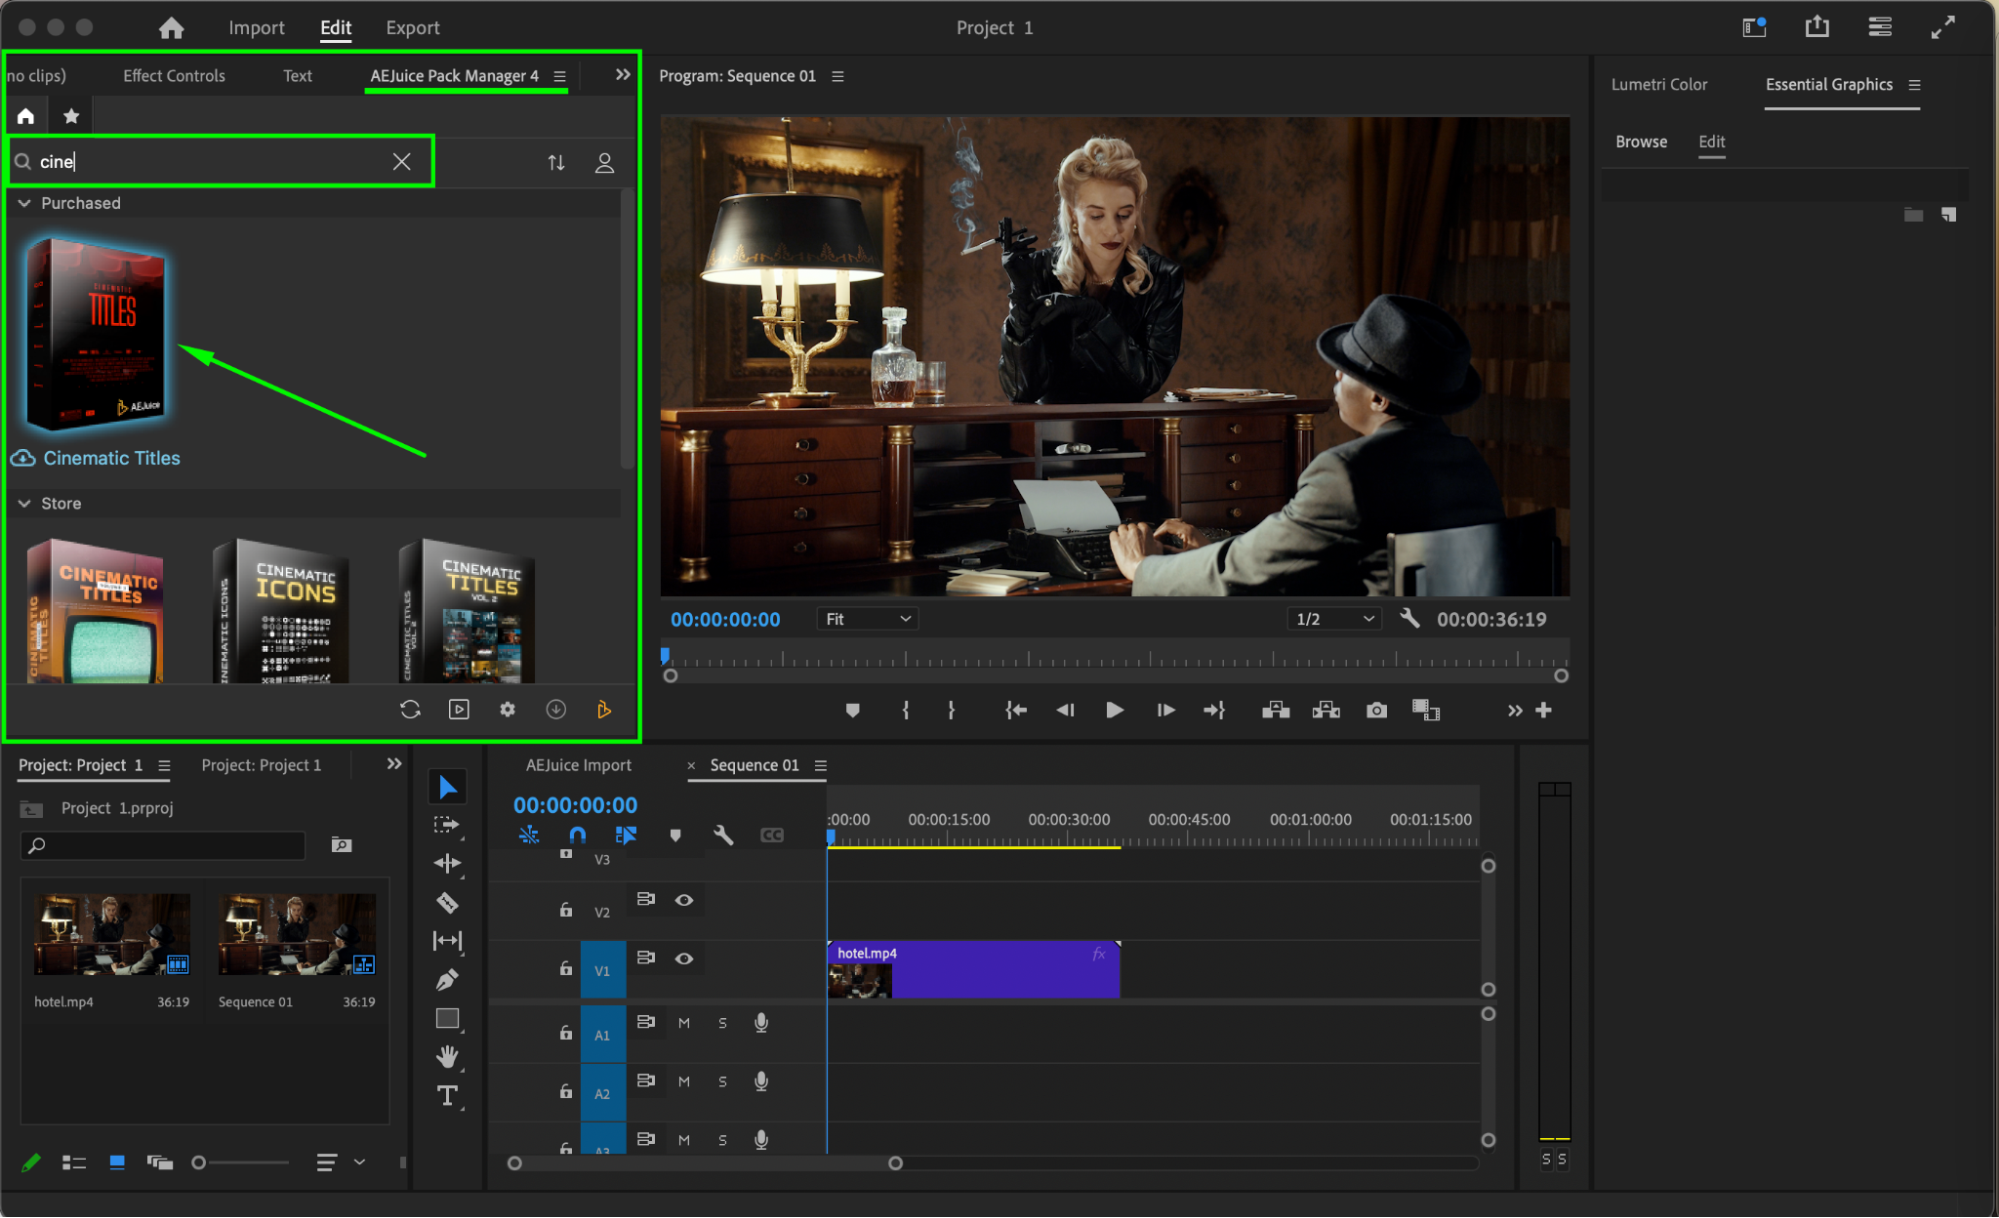Image resolution: width=1999 pixels, height=1218 pixels.
Task: Click the AEJuice favorites star icon
Action: [71, 116]
